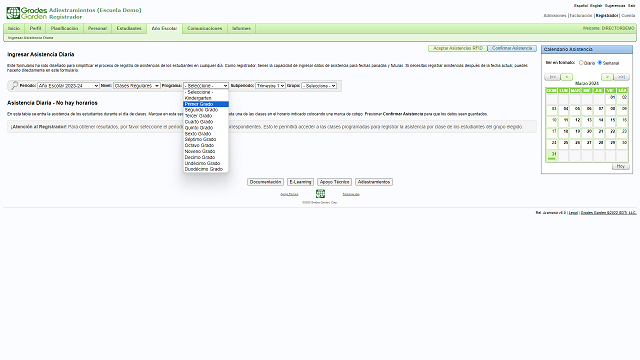This screenshot has width=640, height=360.
Task: Jump to previous year in calendar
Action: click(552, 77)
